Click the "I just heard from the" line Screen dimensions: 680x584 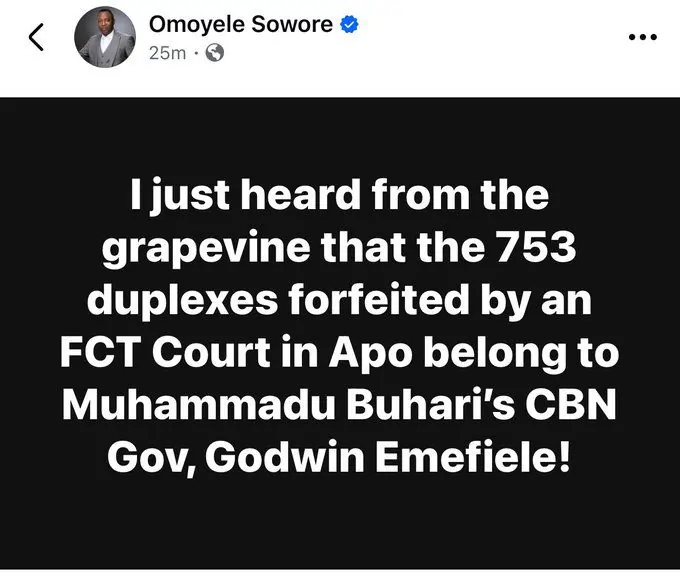point(340,195)
